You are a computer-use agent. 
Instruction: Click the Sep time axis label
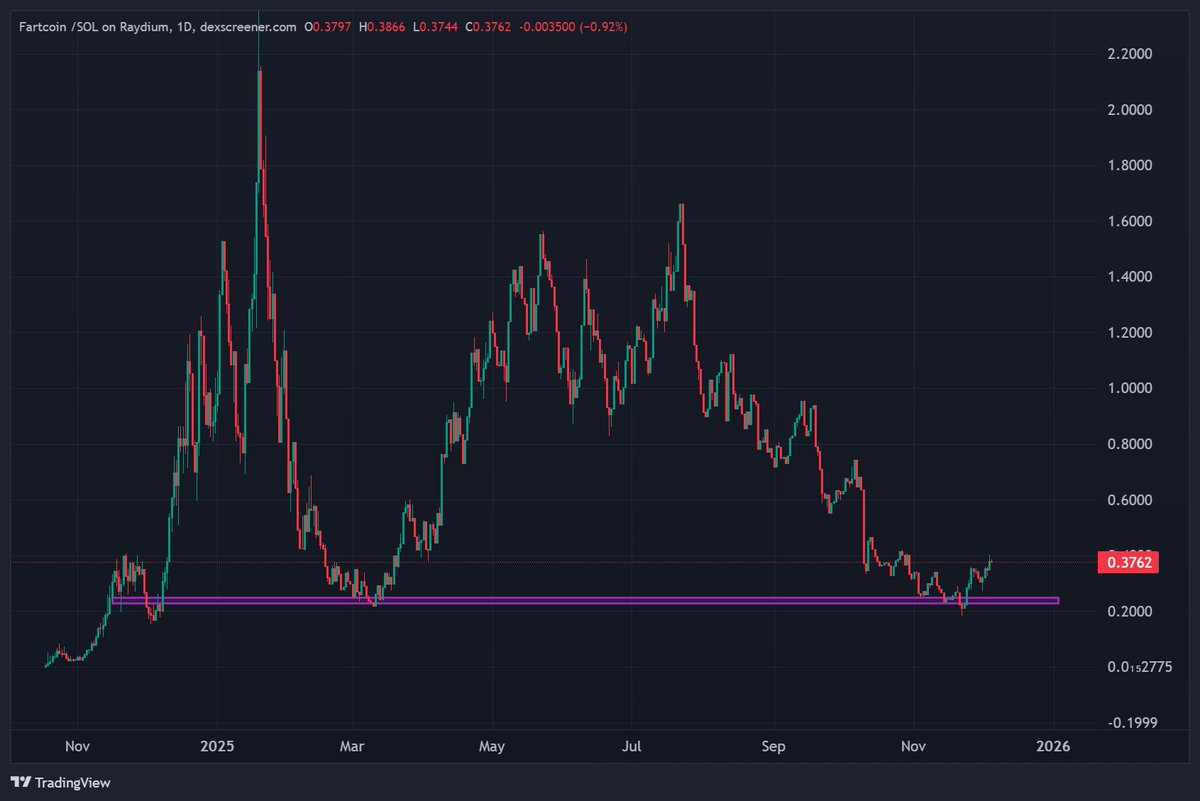pos(773,746)
